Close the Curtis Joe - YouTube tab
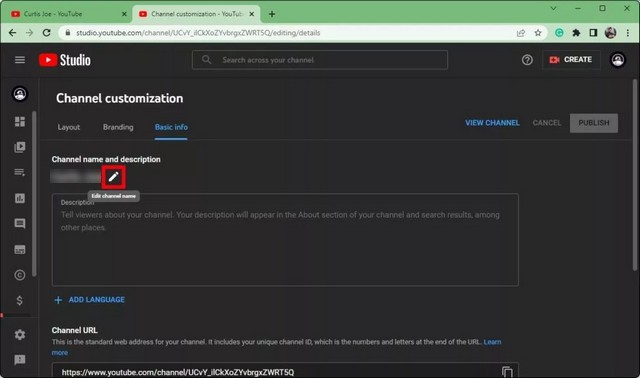 coord(124,14)
